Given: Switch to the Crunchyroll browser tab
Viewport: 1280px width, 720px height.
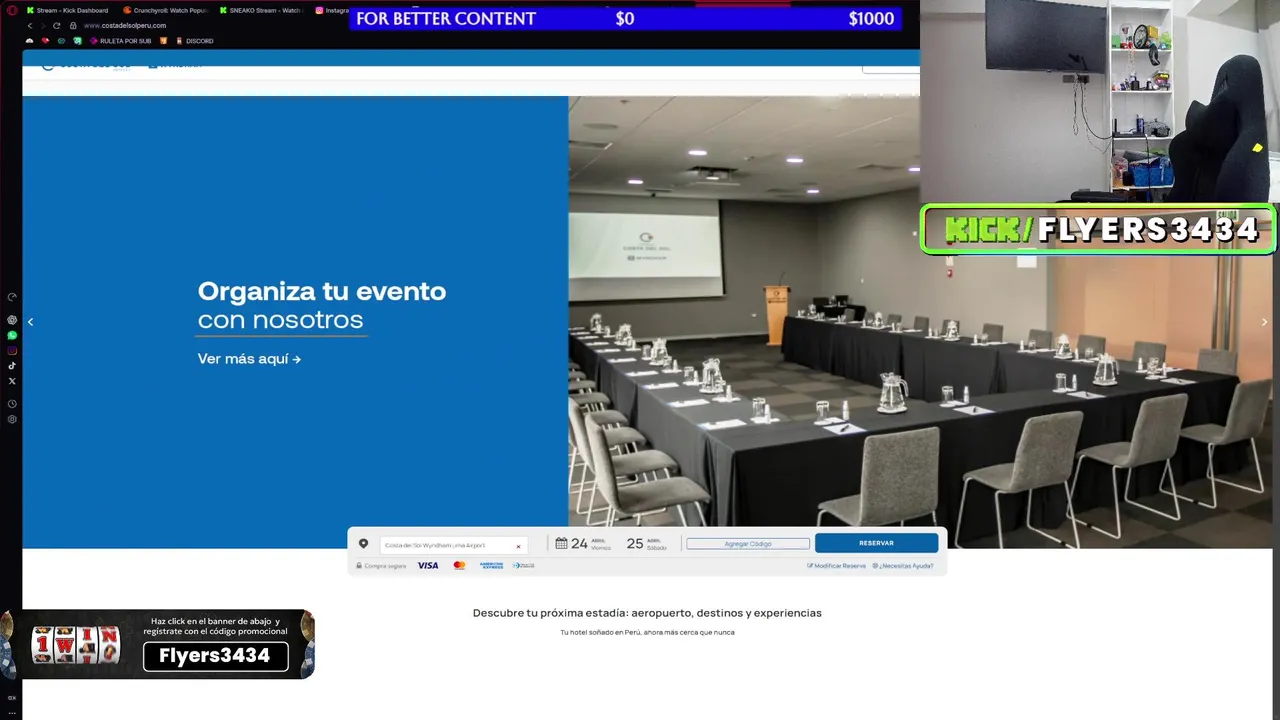Looking at the screenshot, I should (x=166, y=10).
